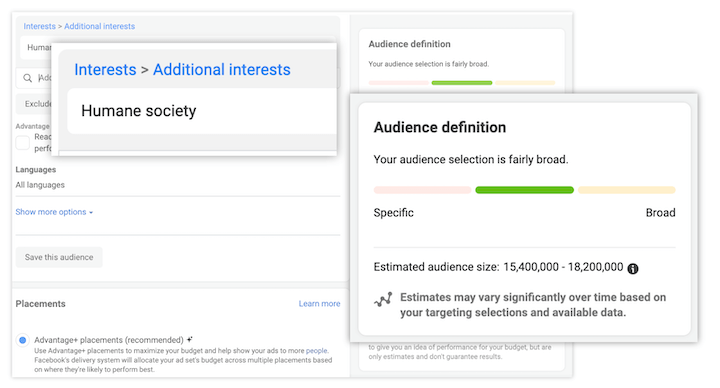Viewport: 720px width, 388px height.
Task: Click the Specific label under meter
Action: [394, 213]
